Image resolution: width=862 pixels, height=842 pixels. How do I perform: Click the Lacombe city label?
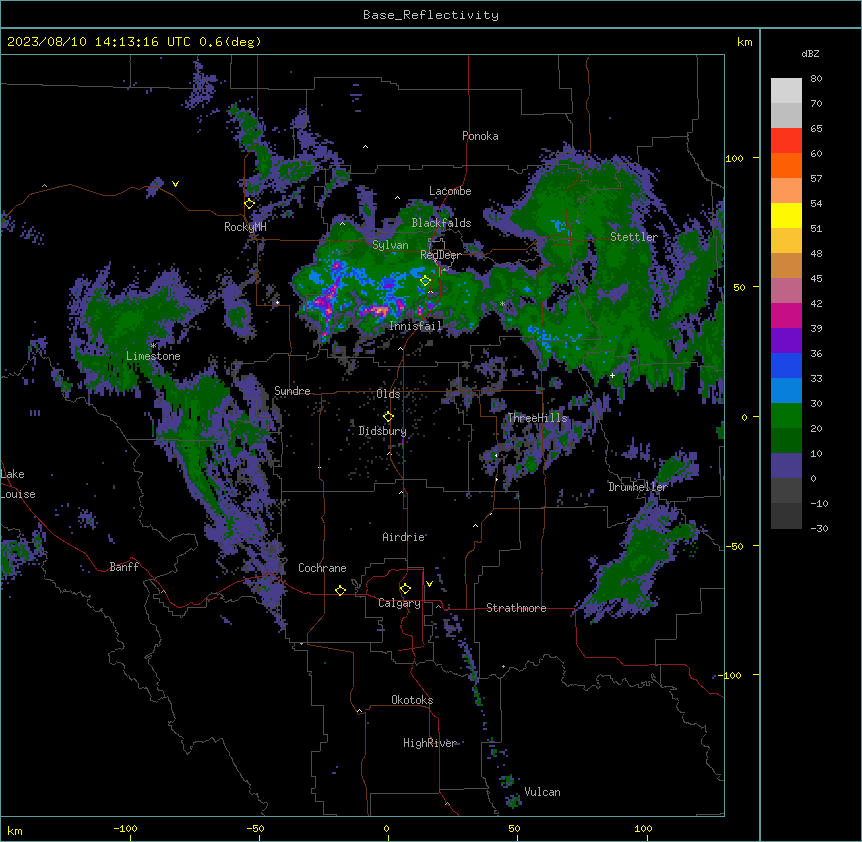click(450, 191)
